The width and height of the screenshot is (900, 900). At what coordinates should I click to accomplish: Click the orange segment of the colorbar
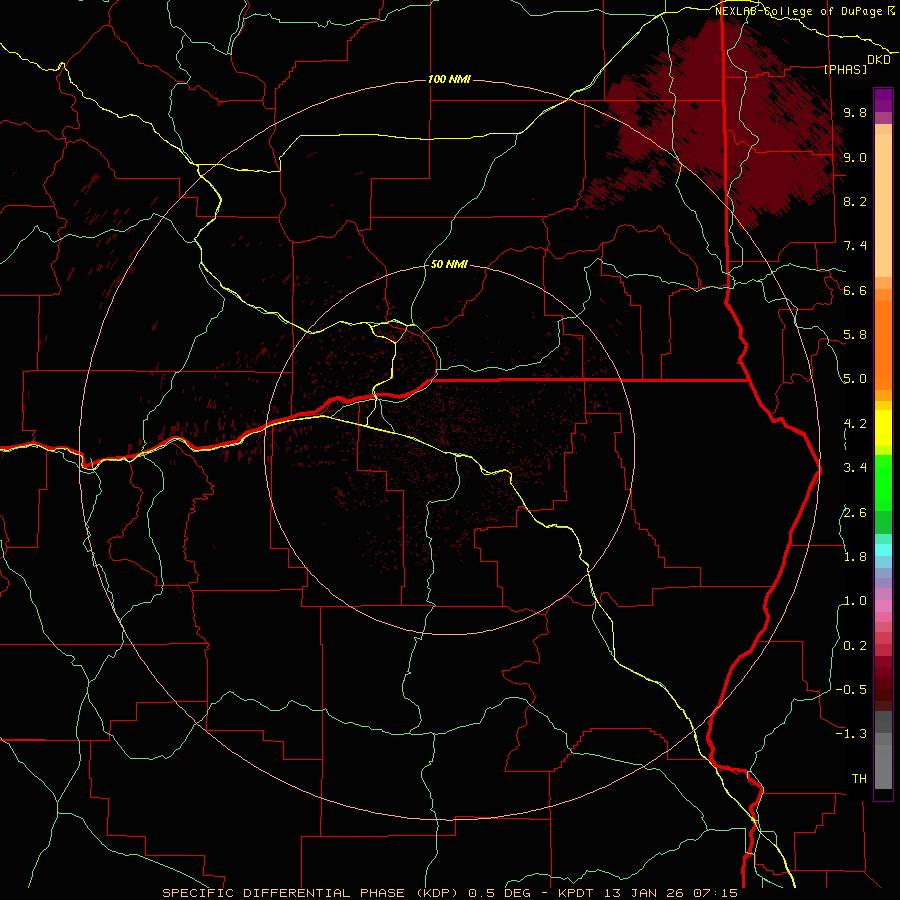pyautogui.click(x=883, y=345)
